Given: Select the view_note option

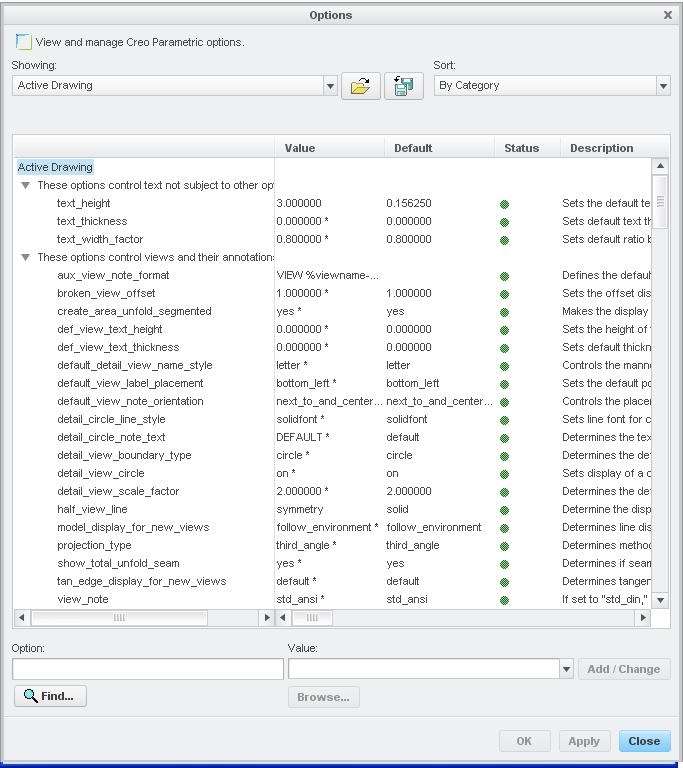Looking at the screenshot, I should [x=82, y=600].
